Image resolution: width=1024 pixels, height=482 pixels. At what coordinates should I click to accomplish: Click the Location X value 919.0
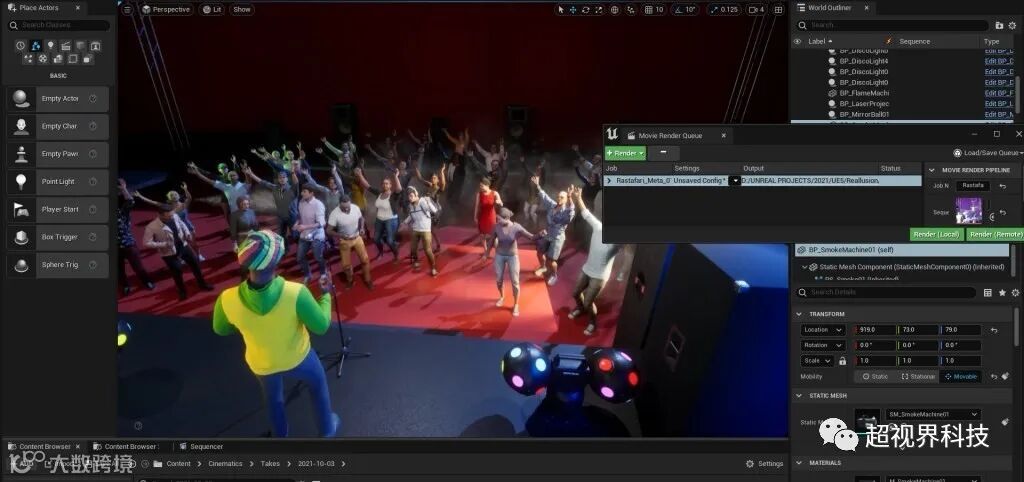[x=875, y=330]
